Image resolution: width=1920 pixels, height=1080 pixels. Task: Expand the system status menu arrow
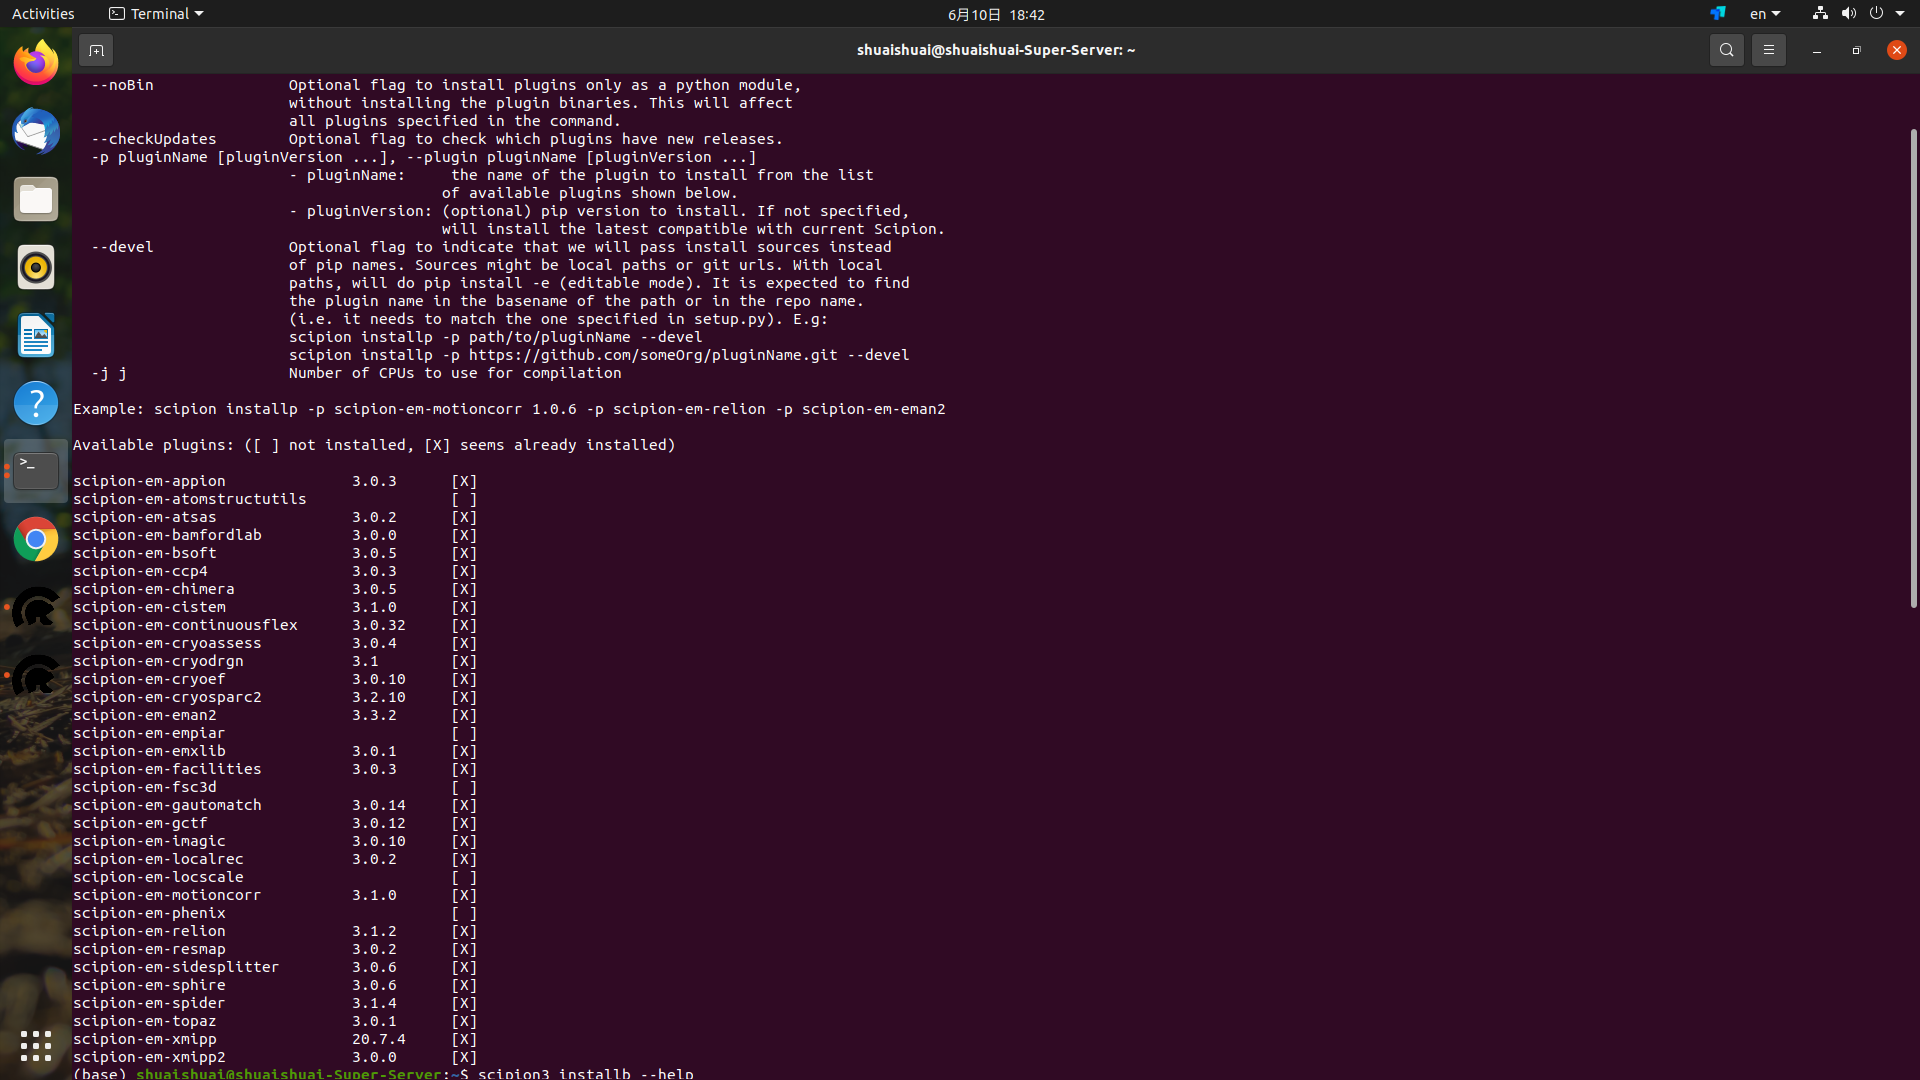tap(1899, 13)
